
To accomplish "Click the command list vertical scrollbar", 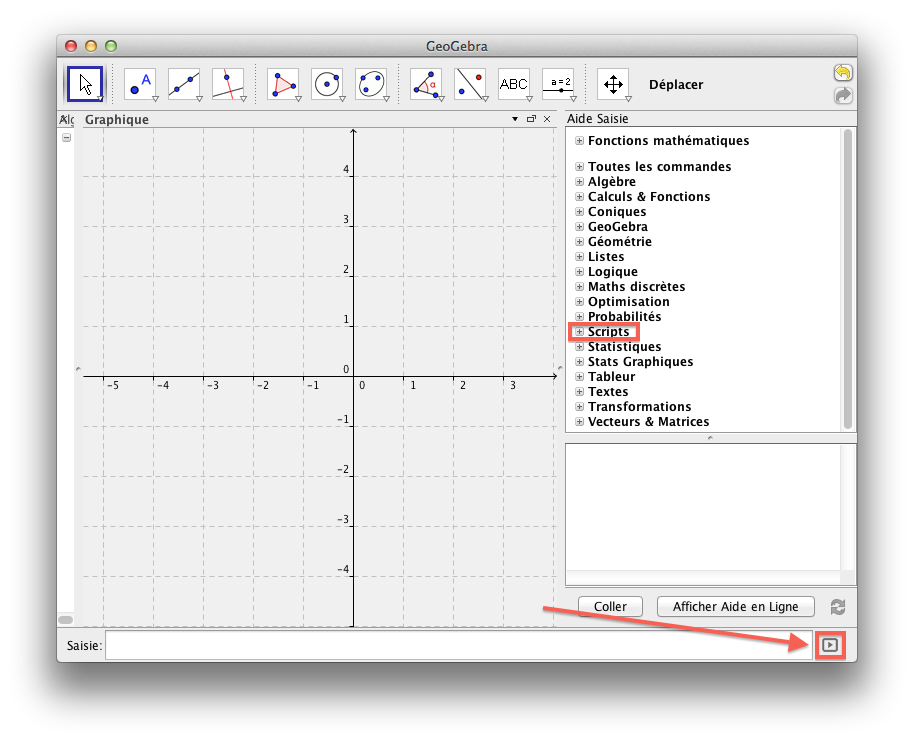I will click(x=848, y=279).
